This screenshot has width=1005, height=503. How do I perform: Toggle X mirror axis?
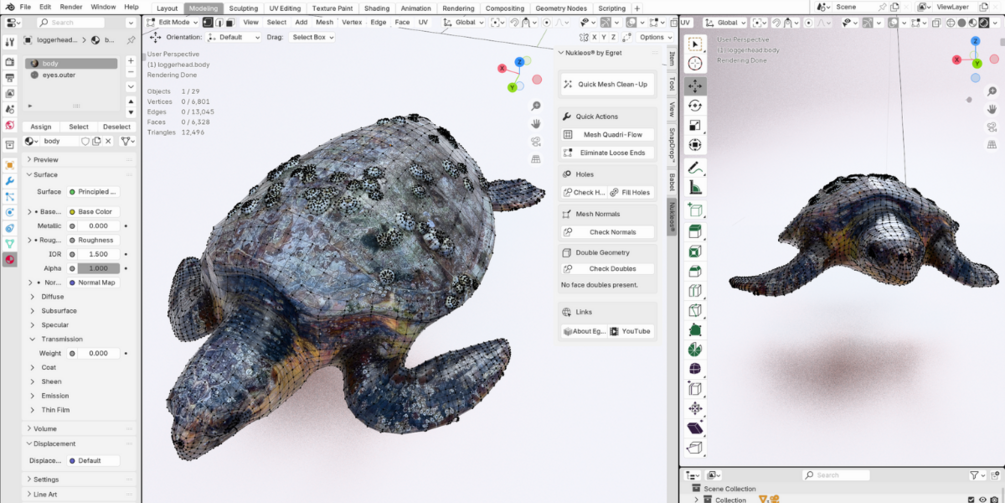tap(595, 37)
